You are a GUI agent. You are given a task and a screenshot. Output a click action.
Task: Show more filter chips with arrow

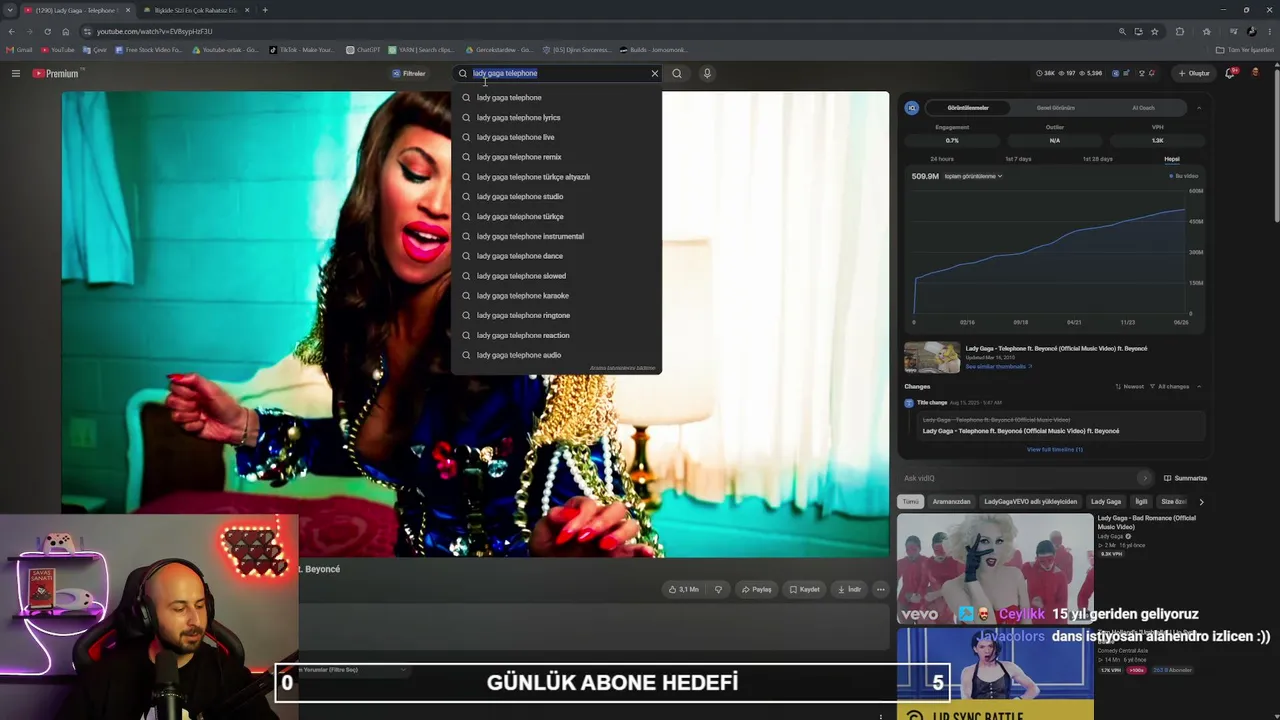(1201, 501)
